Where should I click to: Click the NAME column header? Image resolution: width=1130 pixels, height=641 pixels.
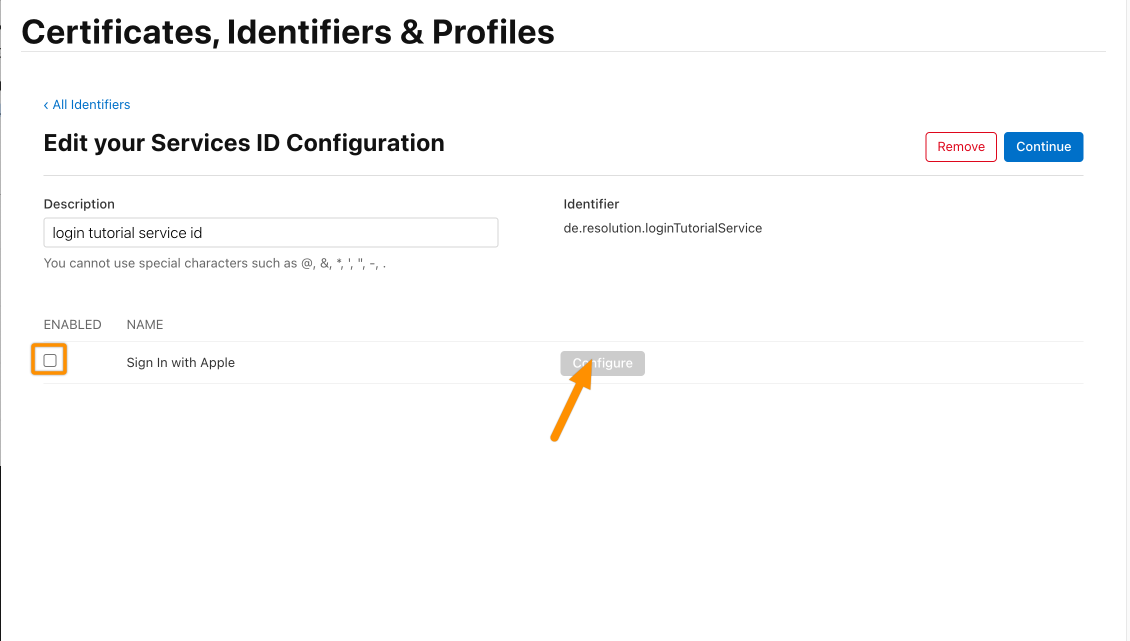(x=144, y=324)
